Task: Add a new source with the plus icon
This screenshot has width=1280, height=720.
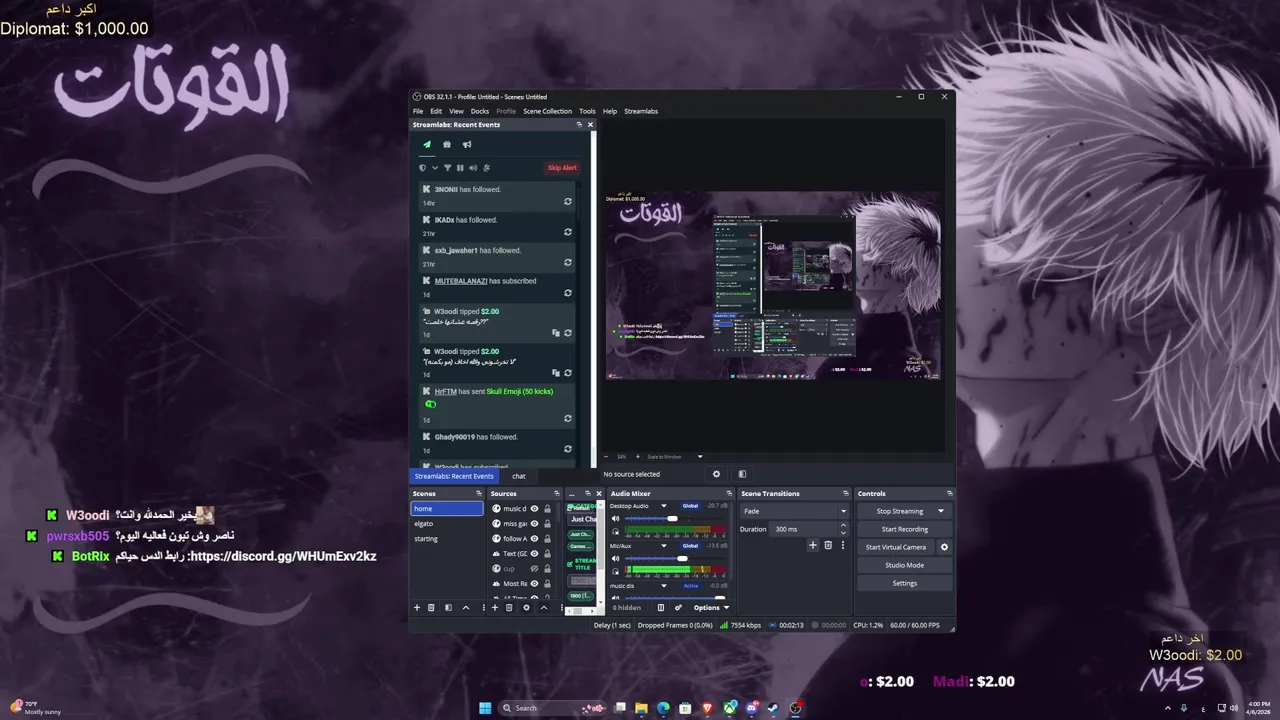Action: click(494, 607)
